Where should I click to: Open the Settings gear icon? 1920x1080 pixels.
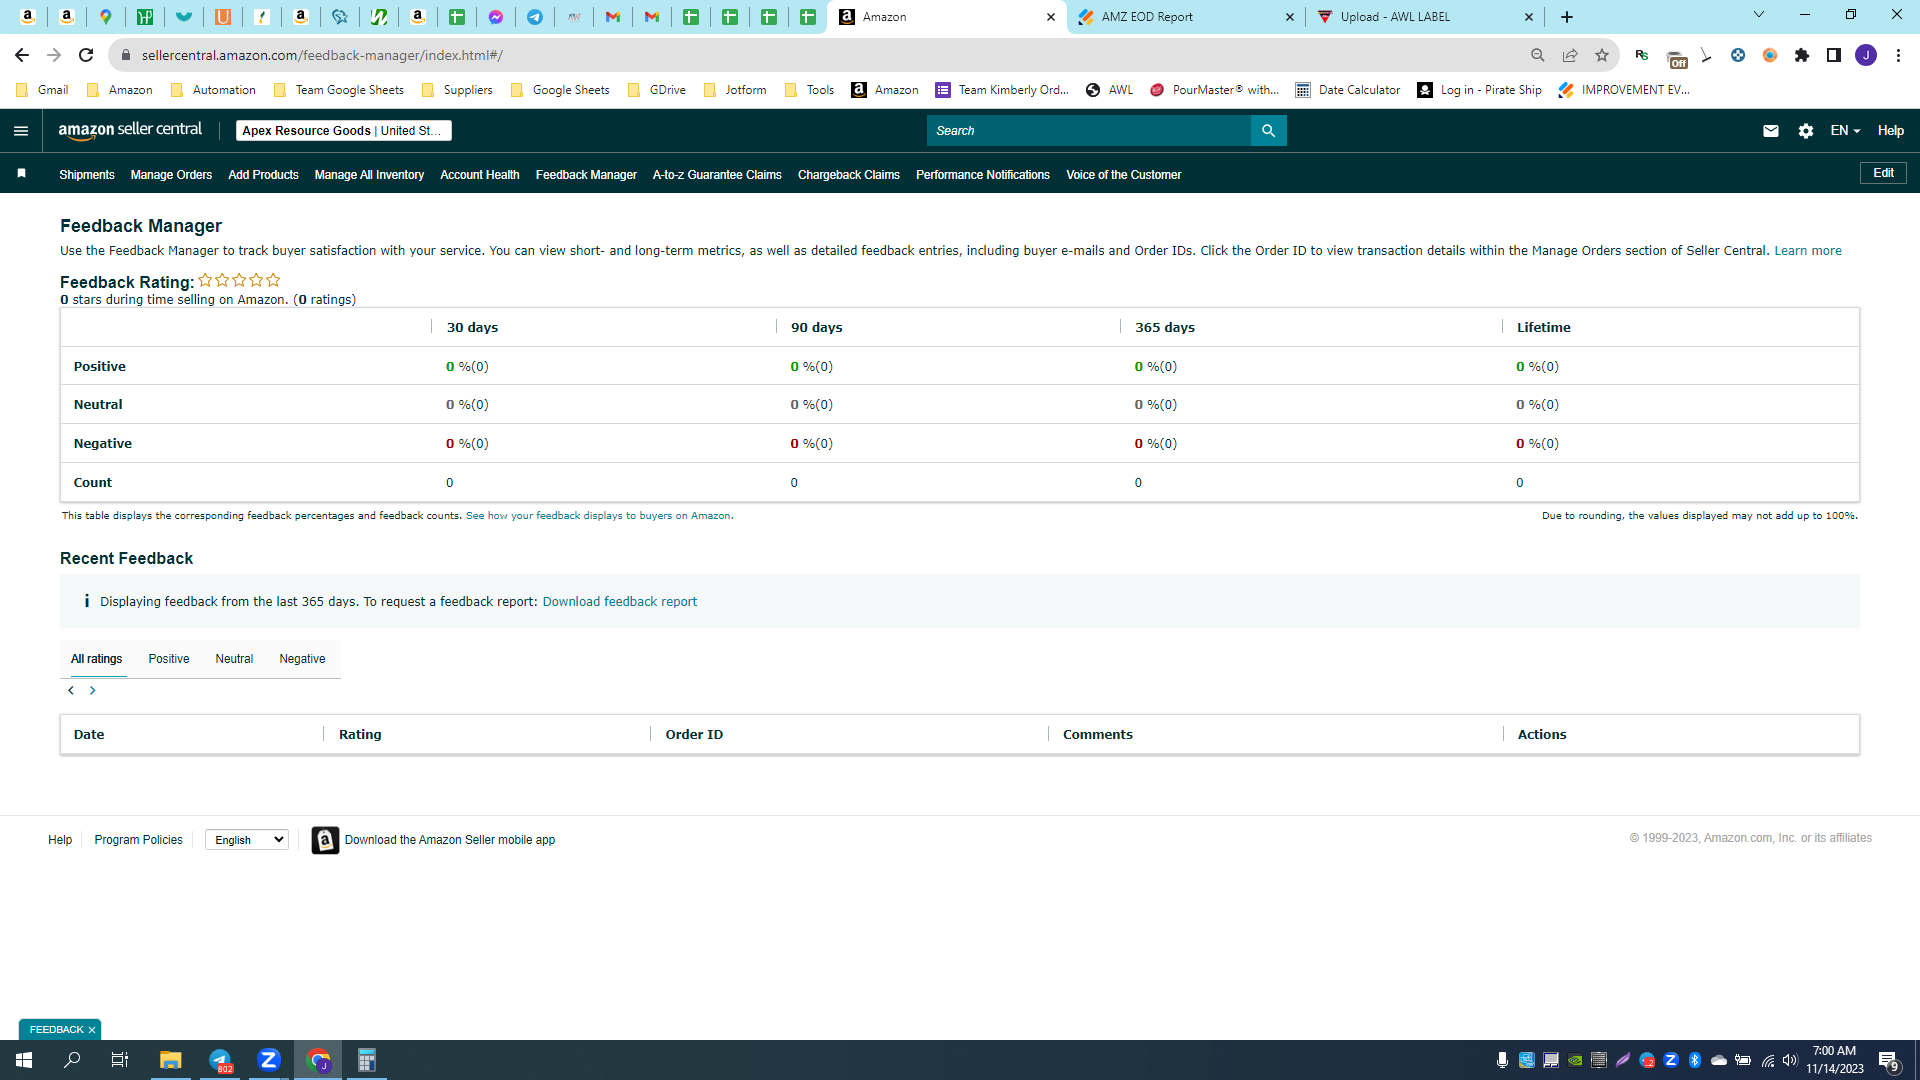click(1806, 131)
